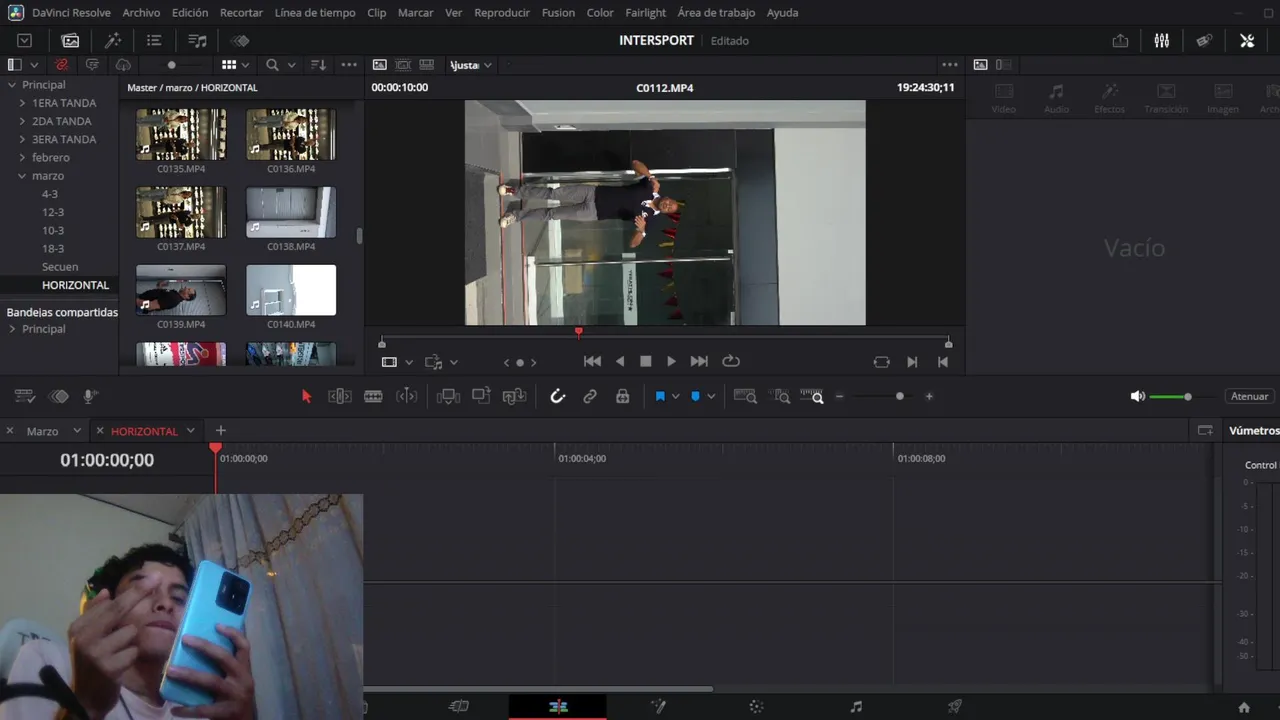This screenshot has width=1280, height=720.
Task: Toggle Position Lock padlock icon
Action: 623,397
